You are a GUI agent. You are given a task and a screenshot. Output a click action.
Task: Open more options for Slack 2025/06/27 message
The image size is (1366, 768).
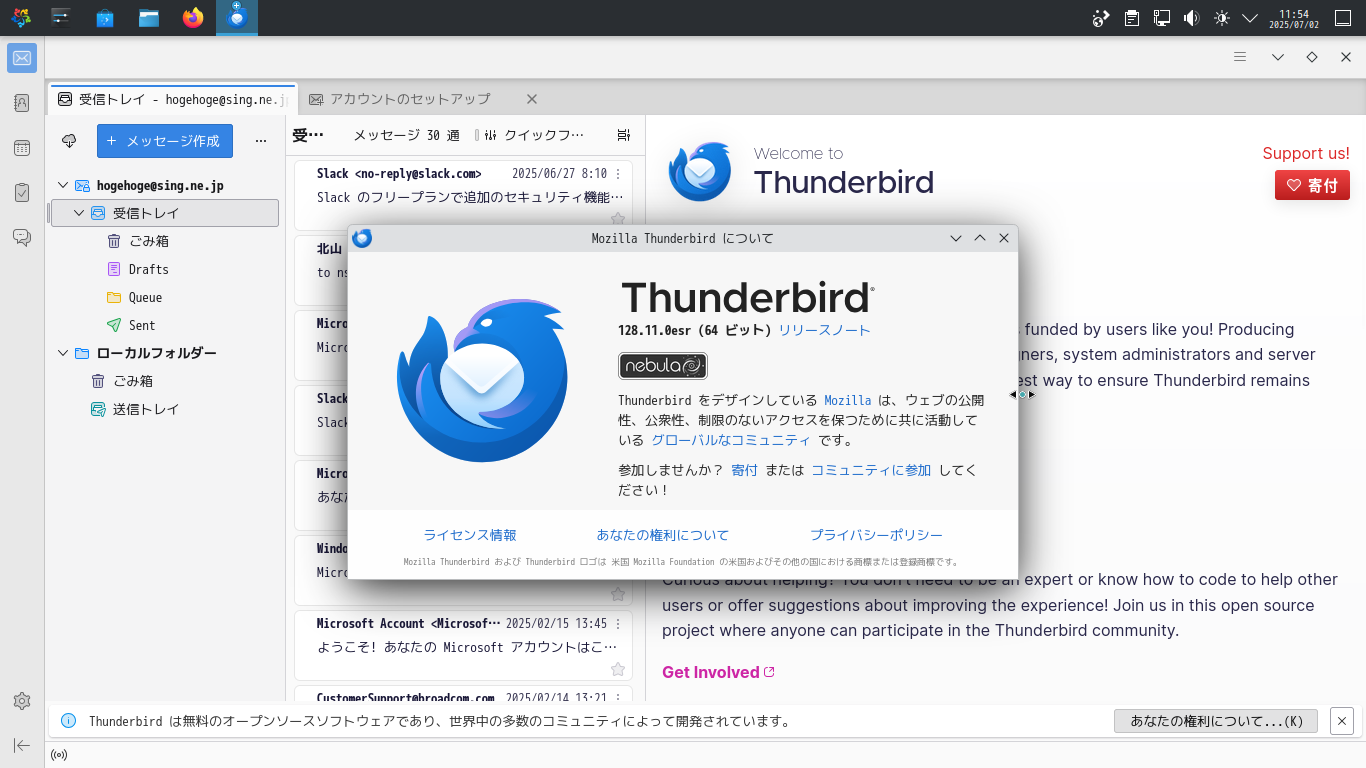pyautogui.click(x=618, y=174)
